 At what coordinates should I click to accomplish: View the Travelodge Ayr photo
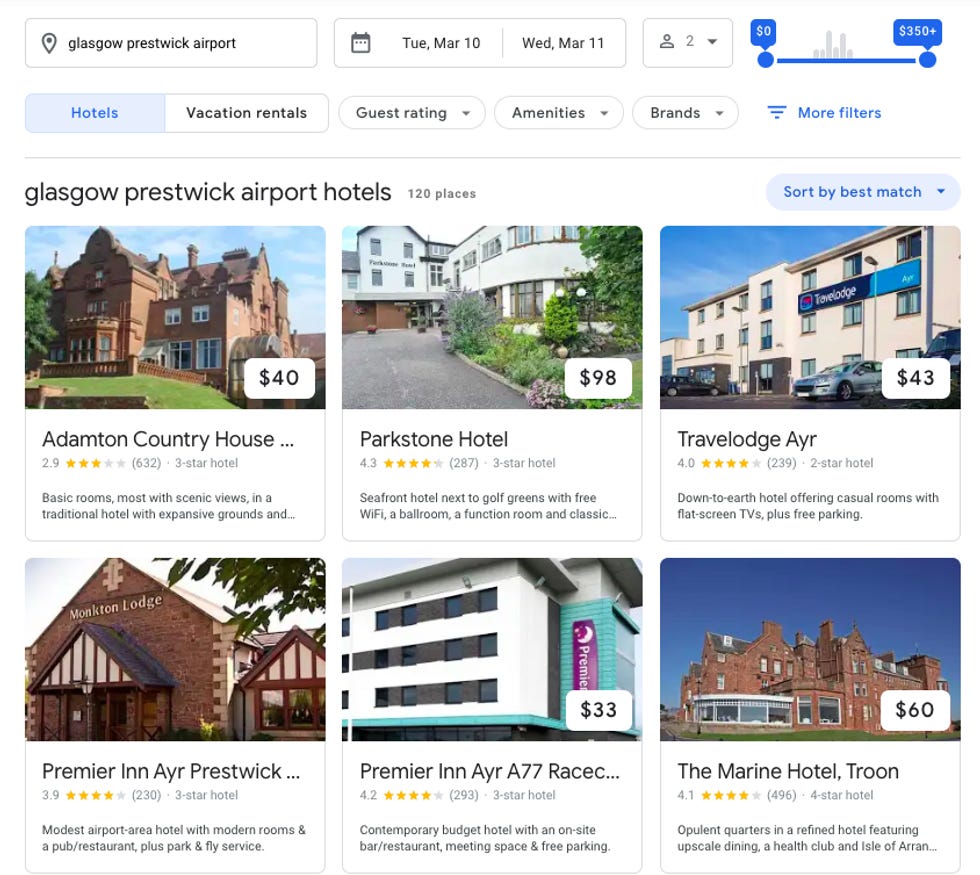(x=810, y=318)
